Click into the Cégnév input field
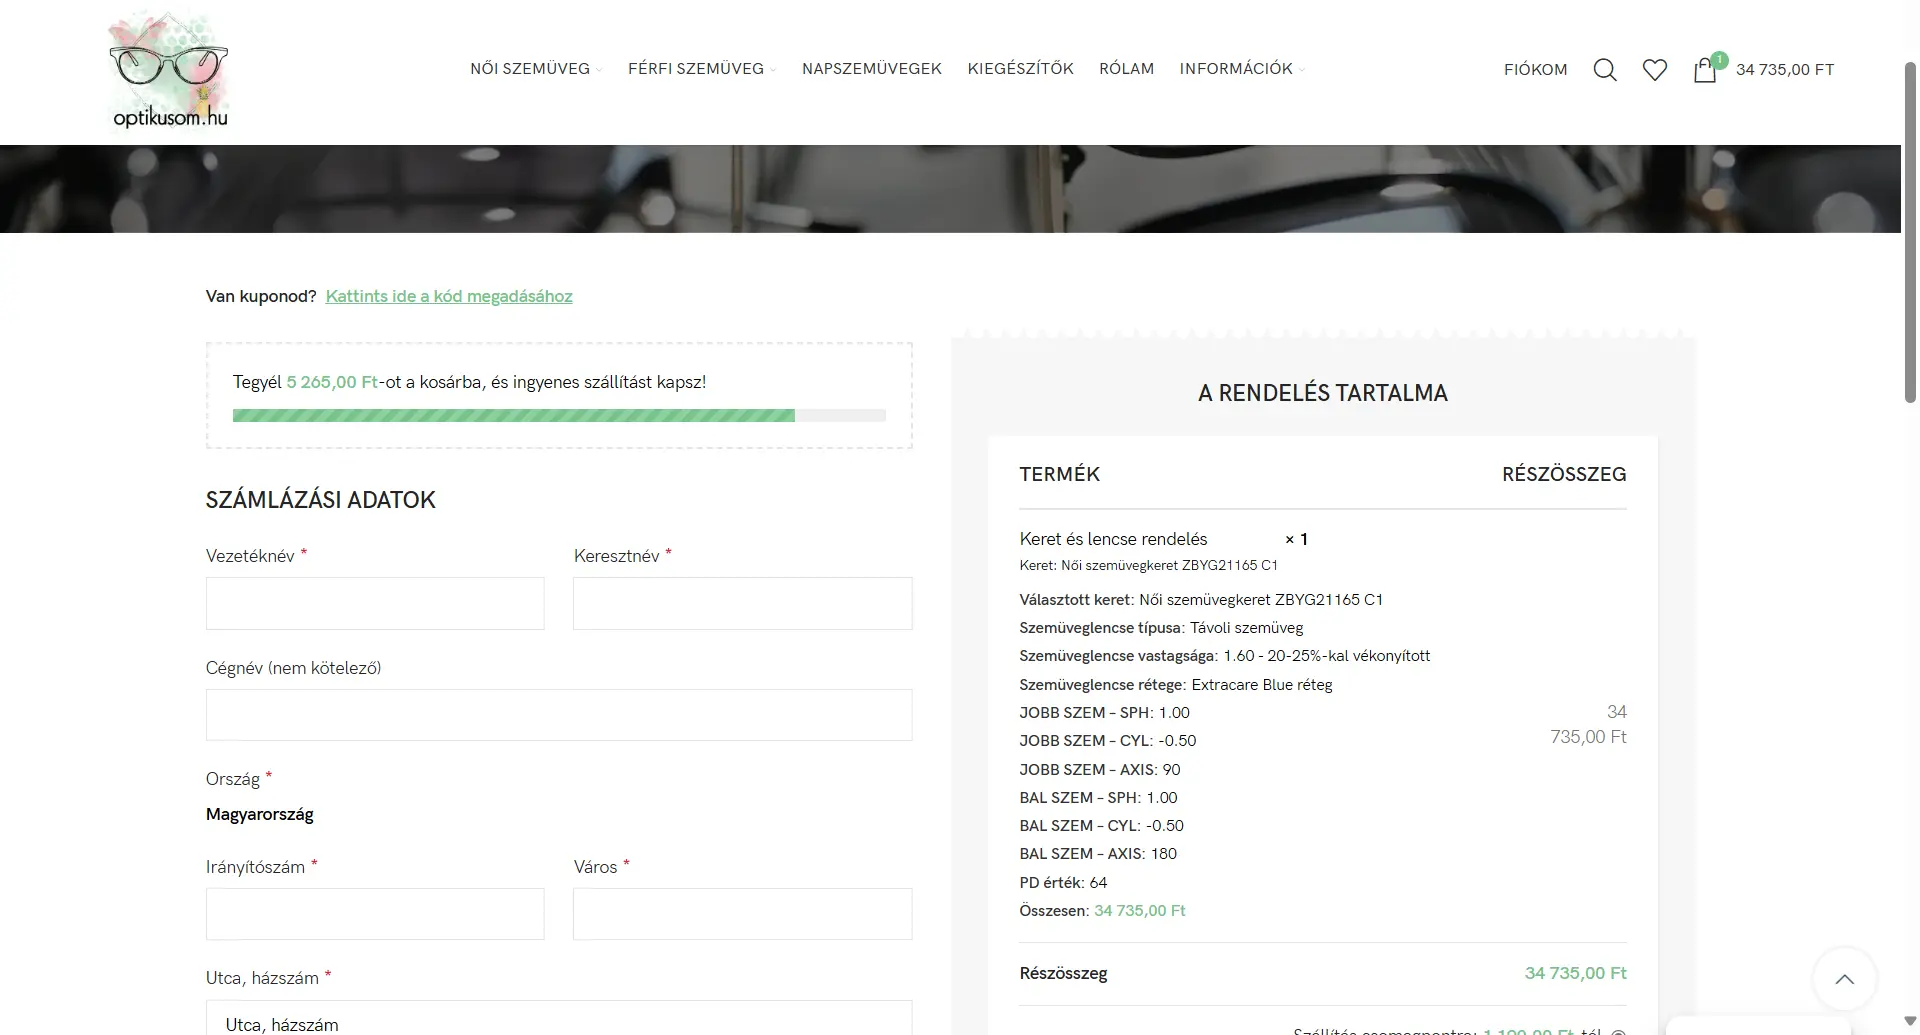 click(559, 715)
